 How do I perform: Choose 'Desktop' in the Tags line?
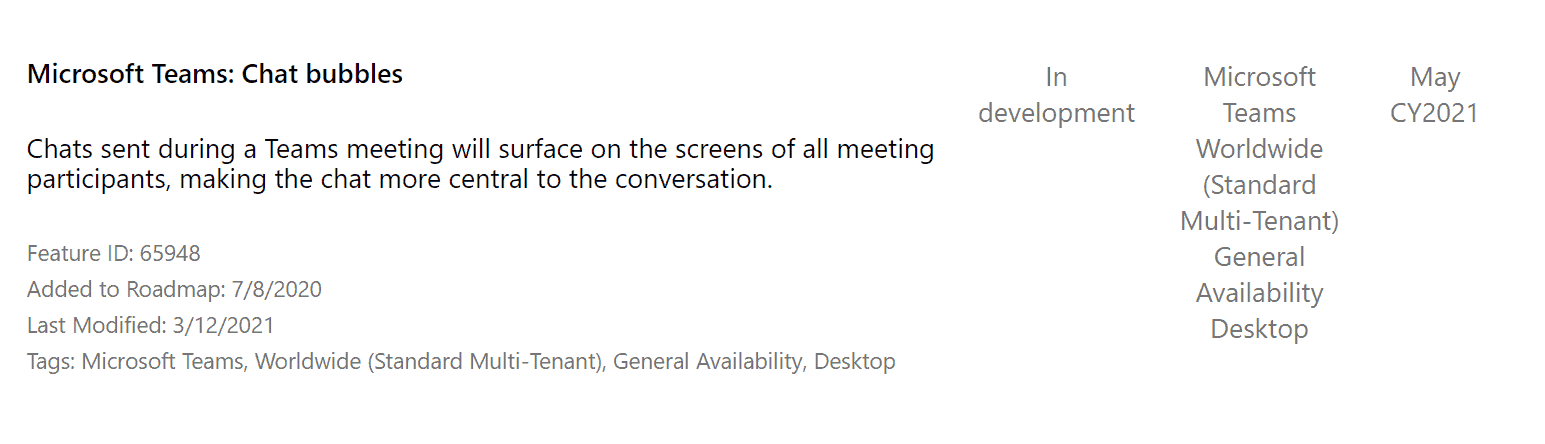click(855, 362)
